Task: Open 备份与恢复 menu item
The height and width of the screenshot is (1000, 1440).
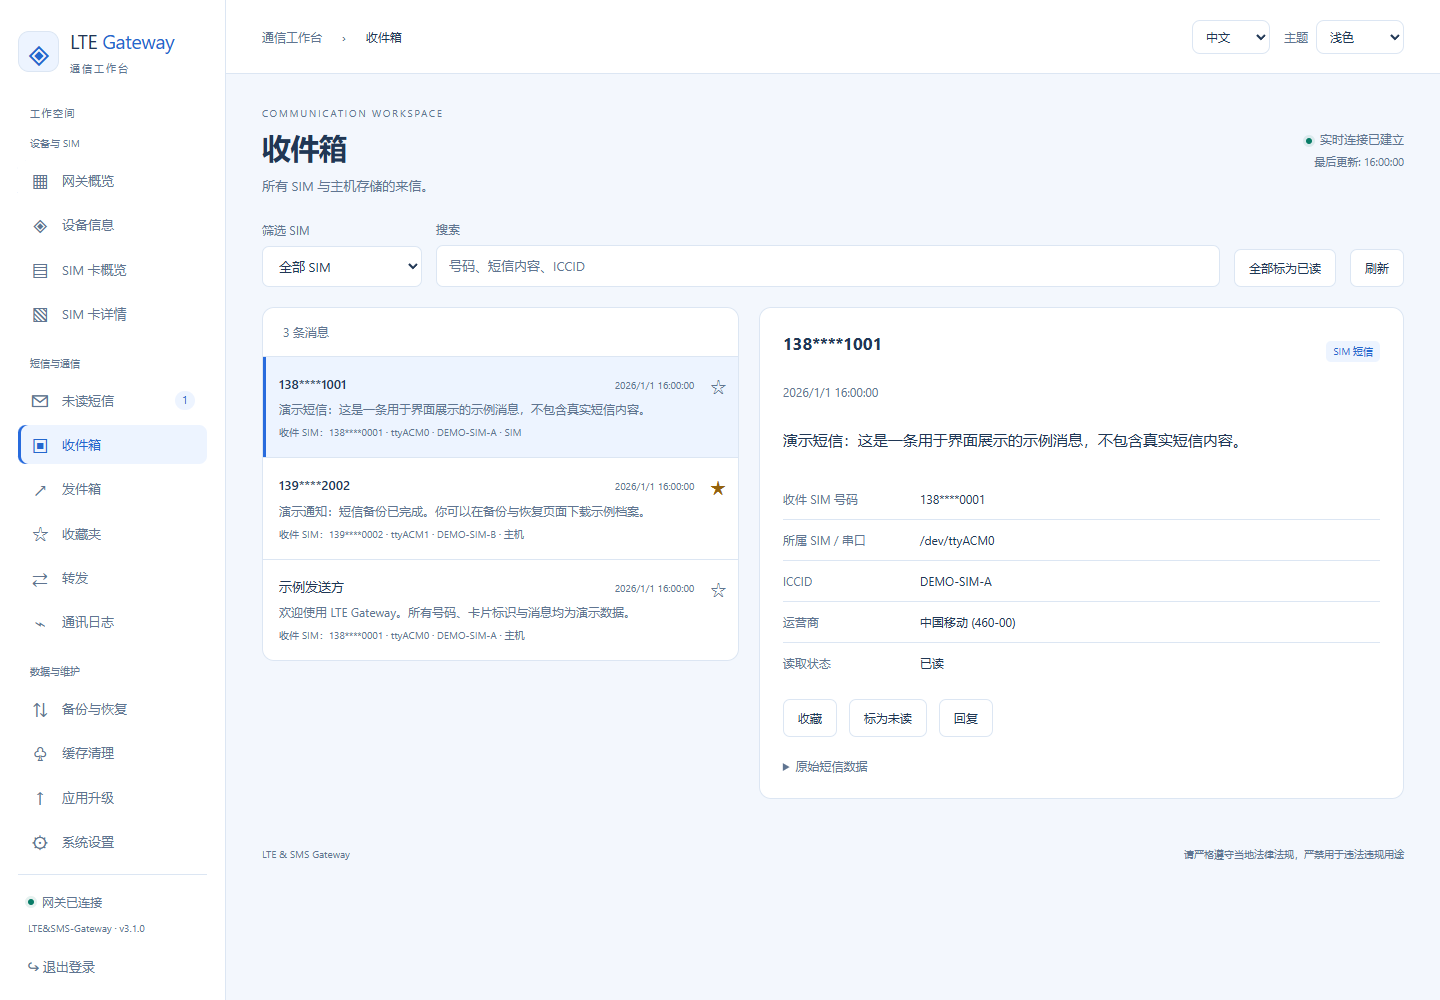Action: [x=112, y=710]
